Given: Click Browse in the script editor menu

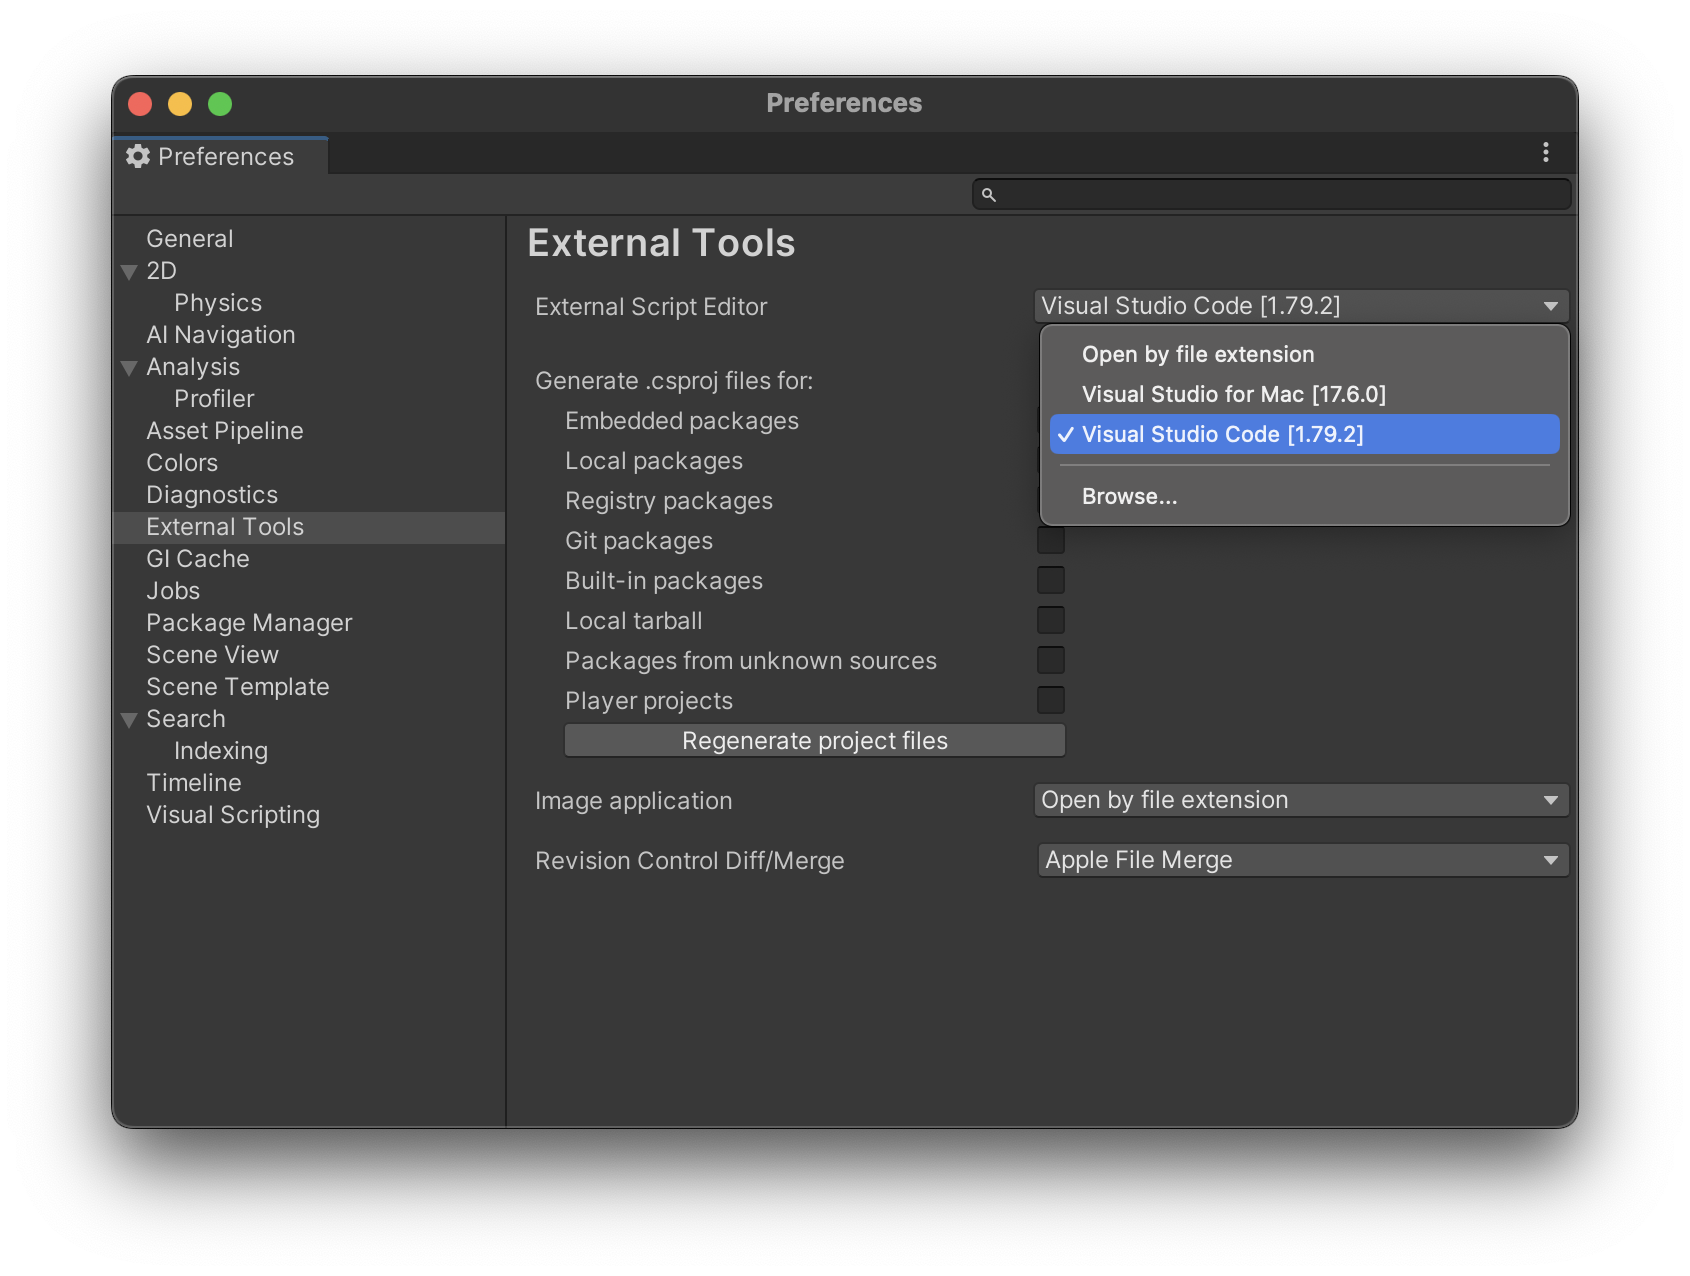Looking at the screenshot, I should point(1129,495).
